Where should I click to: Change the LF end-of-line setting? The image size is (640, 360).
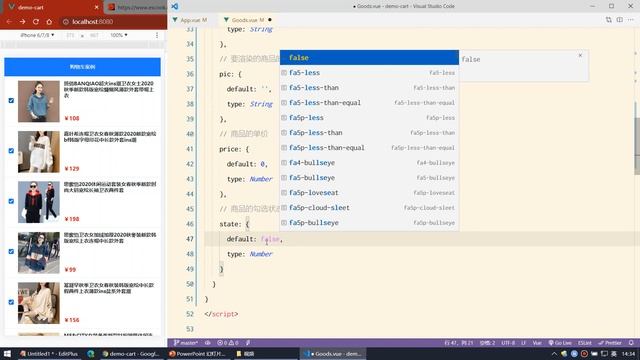[x=523, y=343]
